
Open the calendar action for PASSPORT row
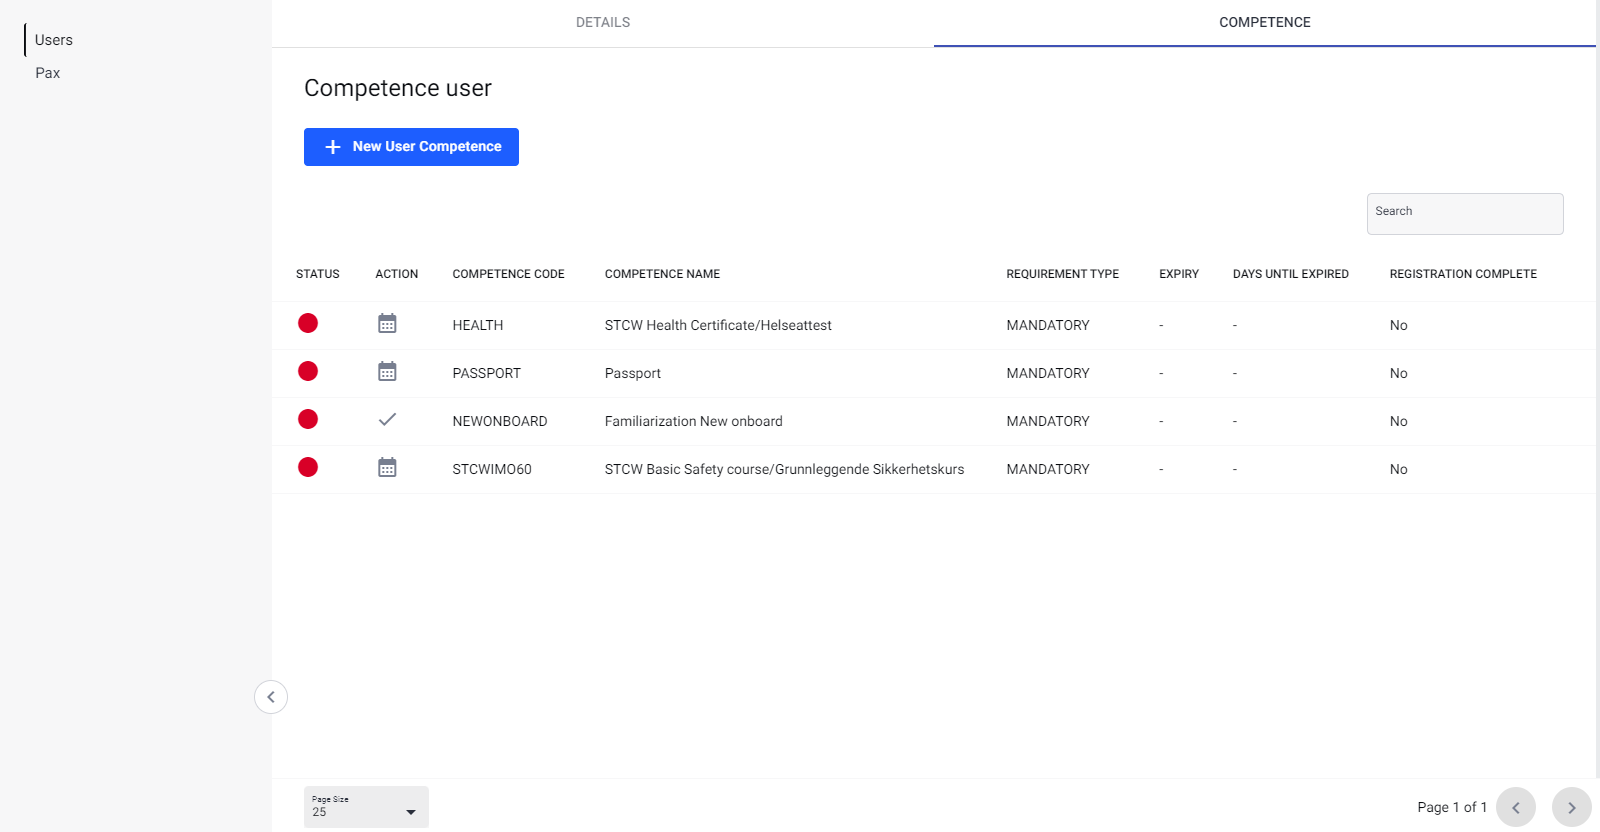(x=387, y=371)
